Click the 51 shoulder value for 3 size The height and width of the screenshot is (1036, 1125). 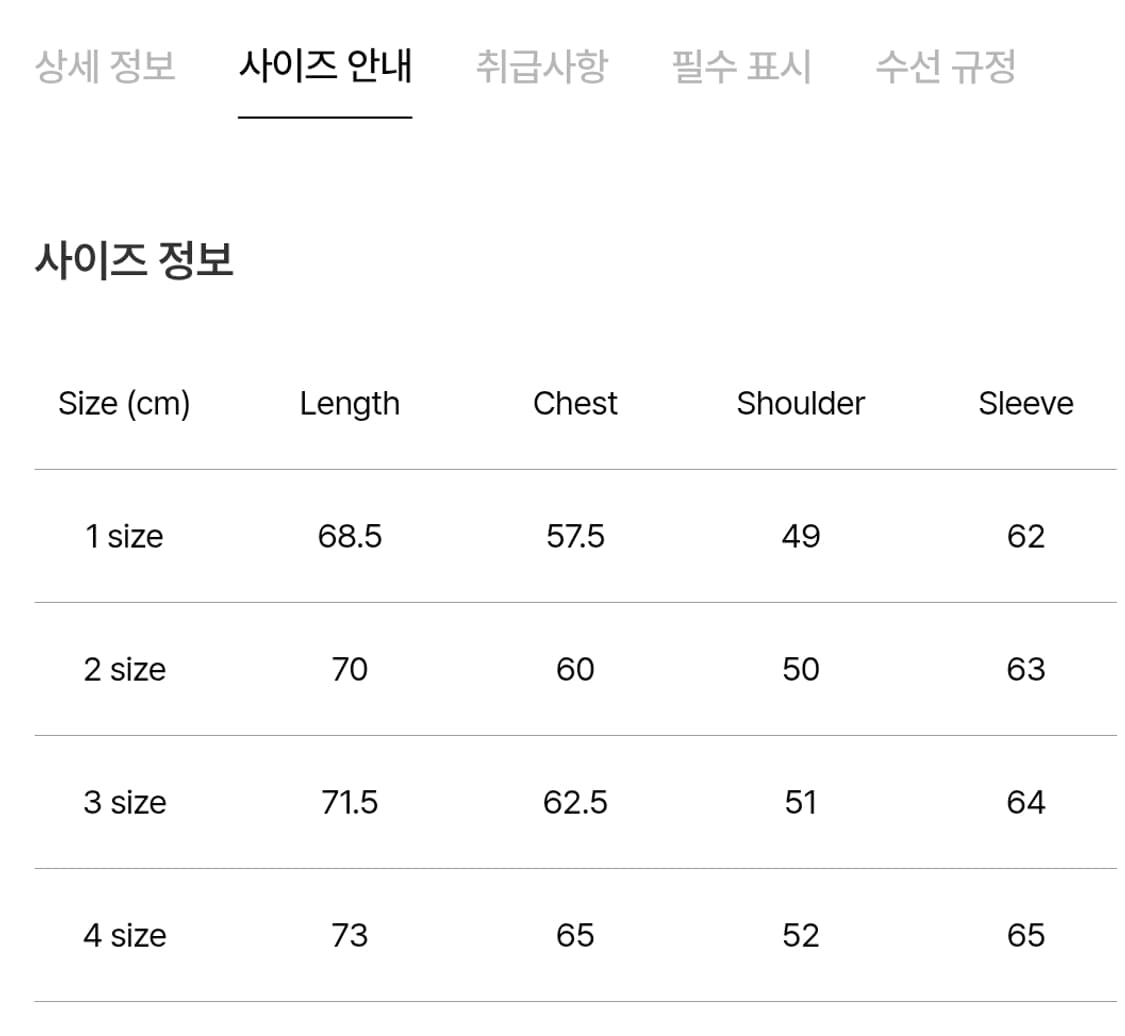coord(800,802)
